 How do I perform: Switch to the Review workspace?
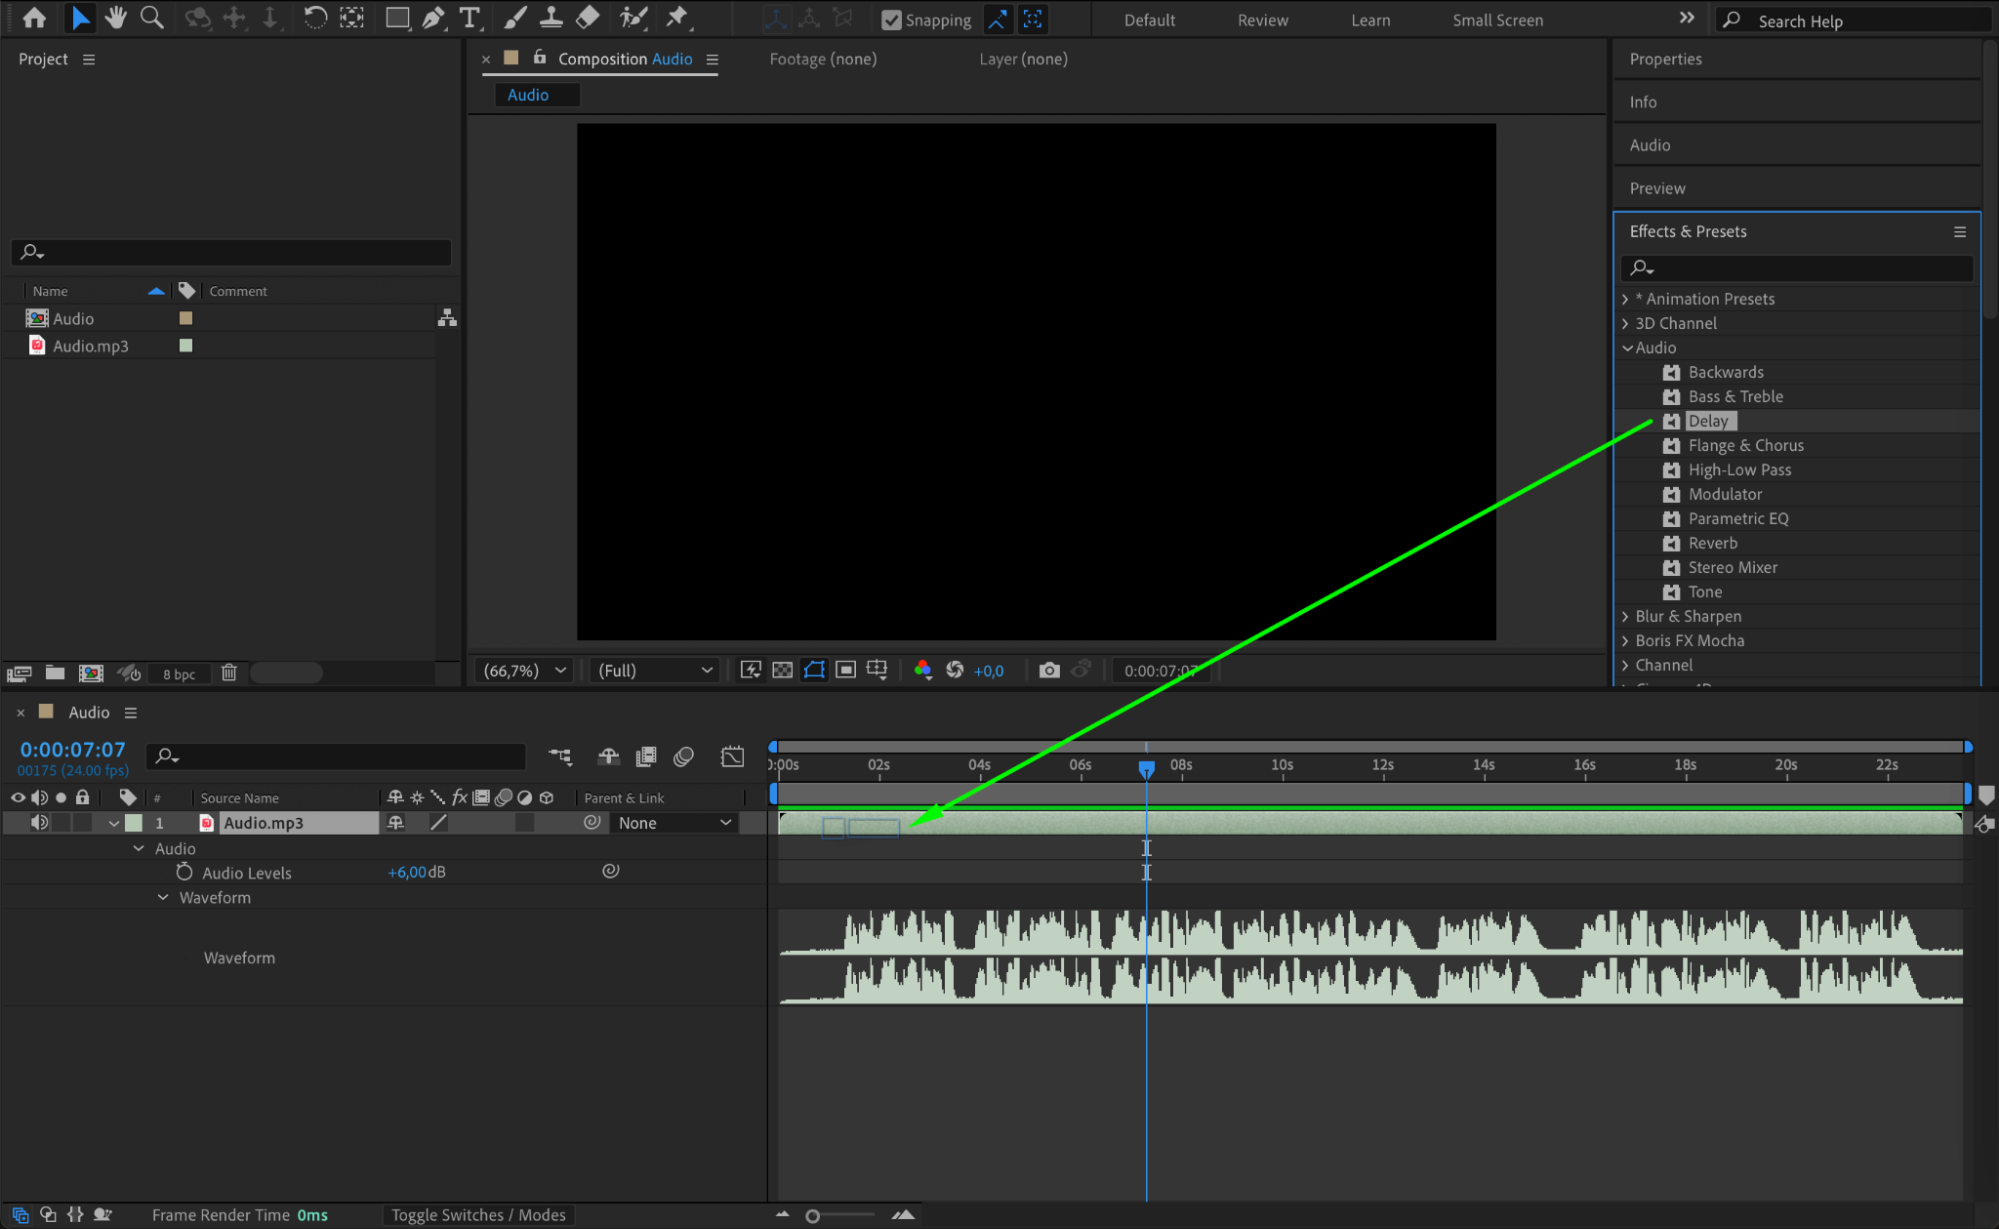coord(1262,20)
